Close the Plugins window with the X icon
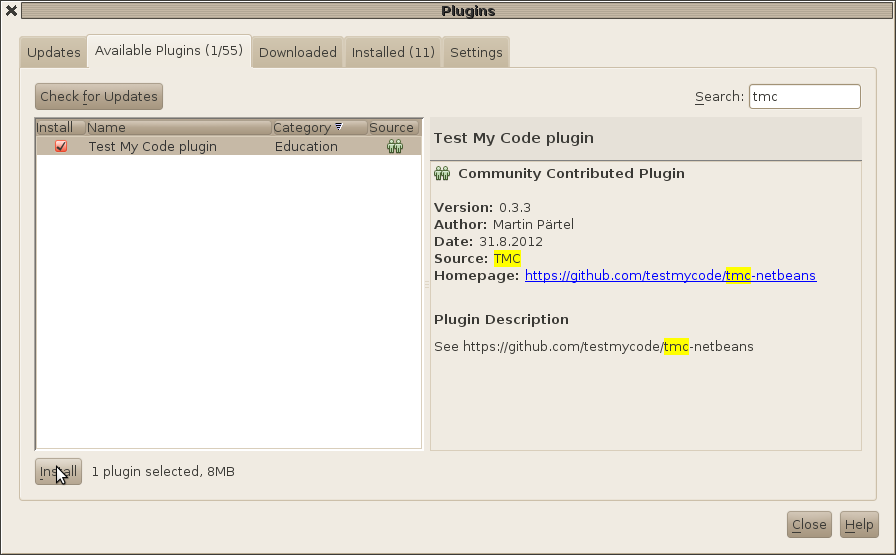896x555 pixels. 11,10
